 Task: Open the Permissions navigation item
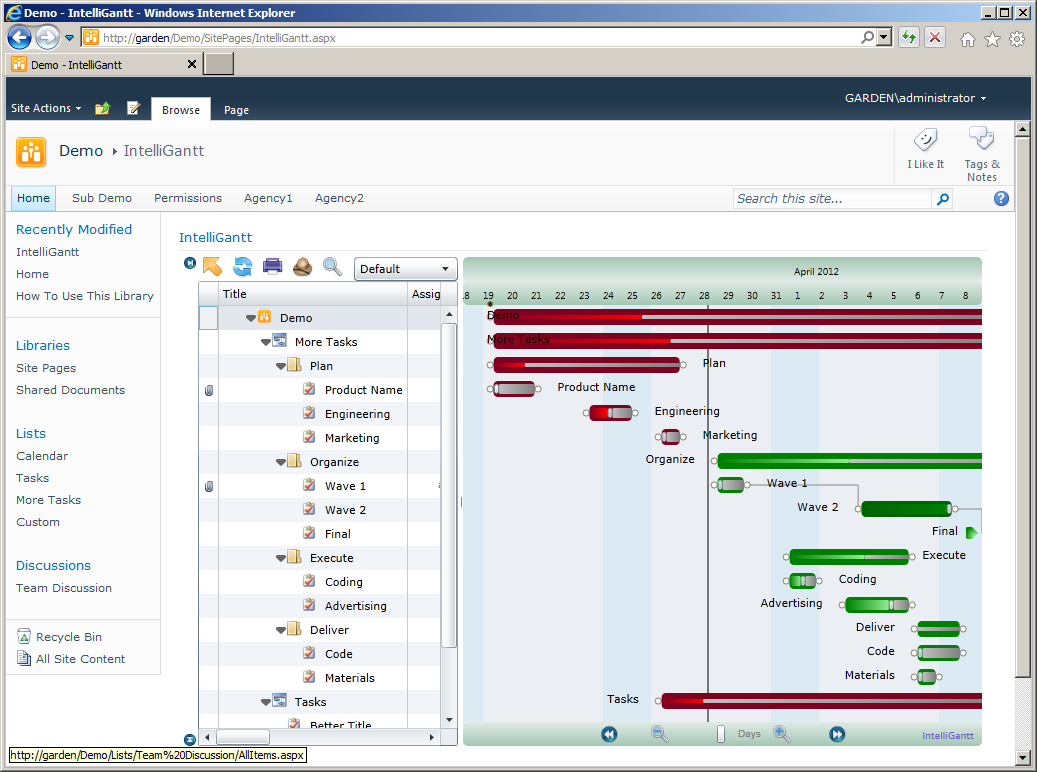(188, 198)
